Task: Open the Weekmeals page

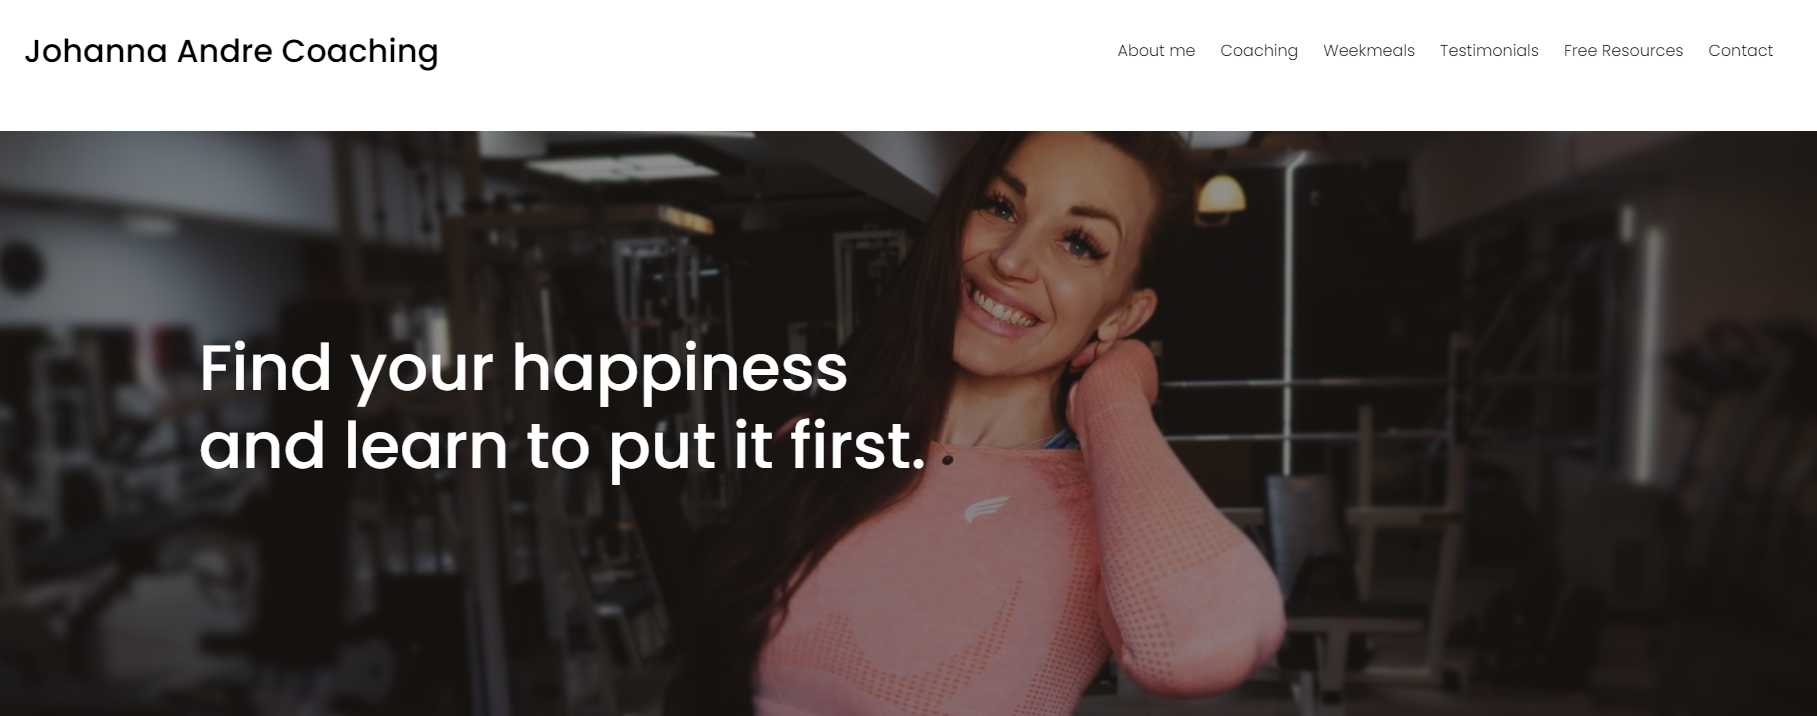Action: click(x=1369, y=51)
